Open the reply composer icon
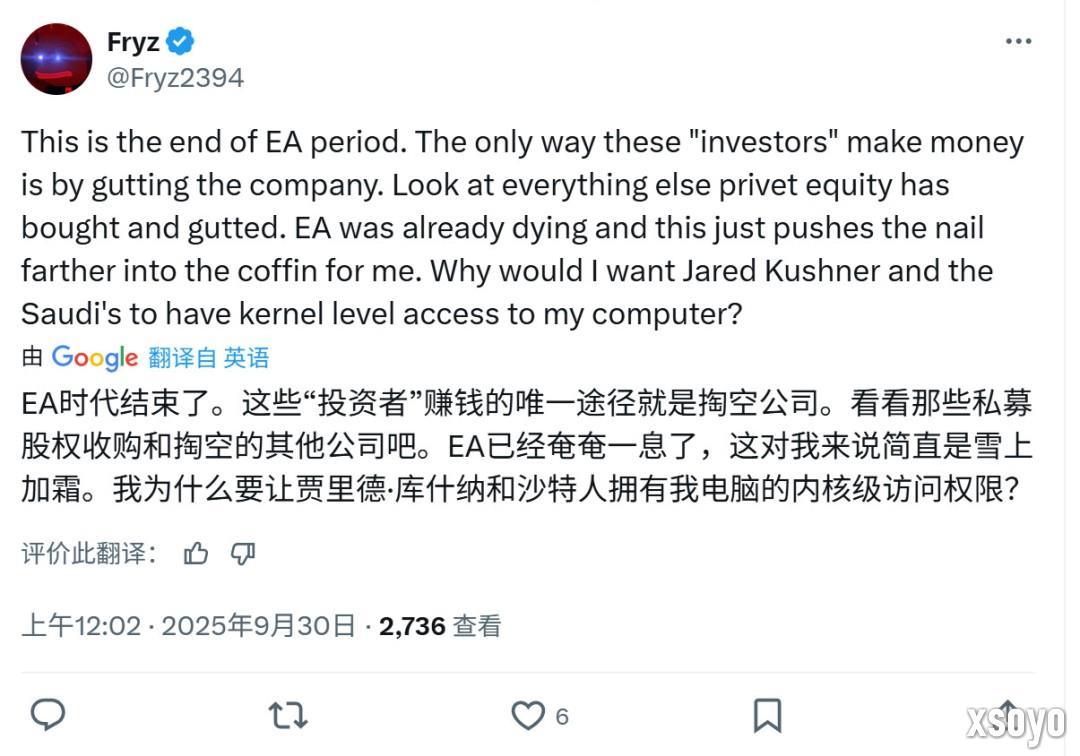This screenshot has height=756, width=1080. 48,715
